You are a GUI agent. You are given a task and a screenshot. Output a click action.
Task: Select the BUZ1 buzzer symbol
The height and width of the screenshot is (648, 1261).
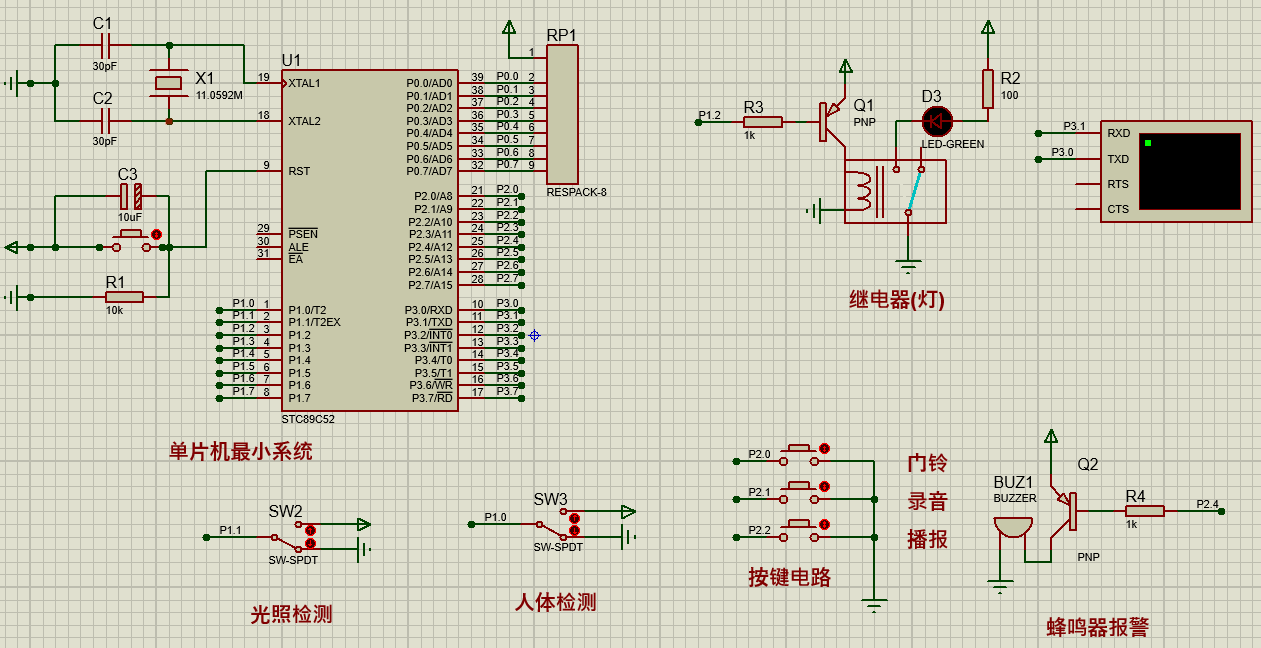(x=1013, y=526)
